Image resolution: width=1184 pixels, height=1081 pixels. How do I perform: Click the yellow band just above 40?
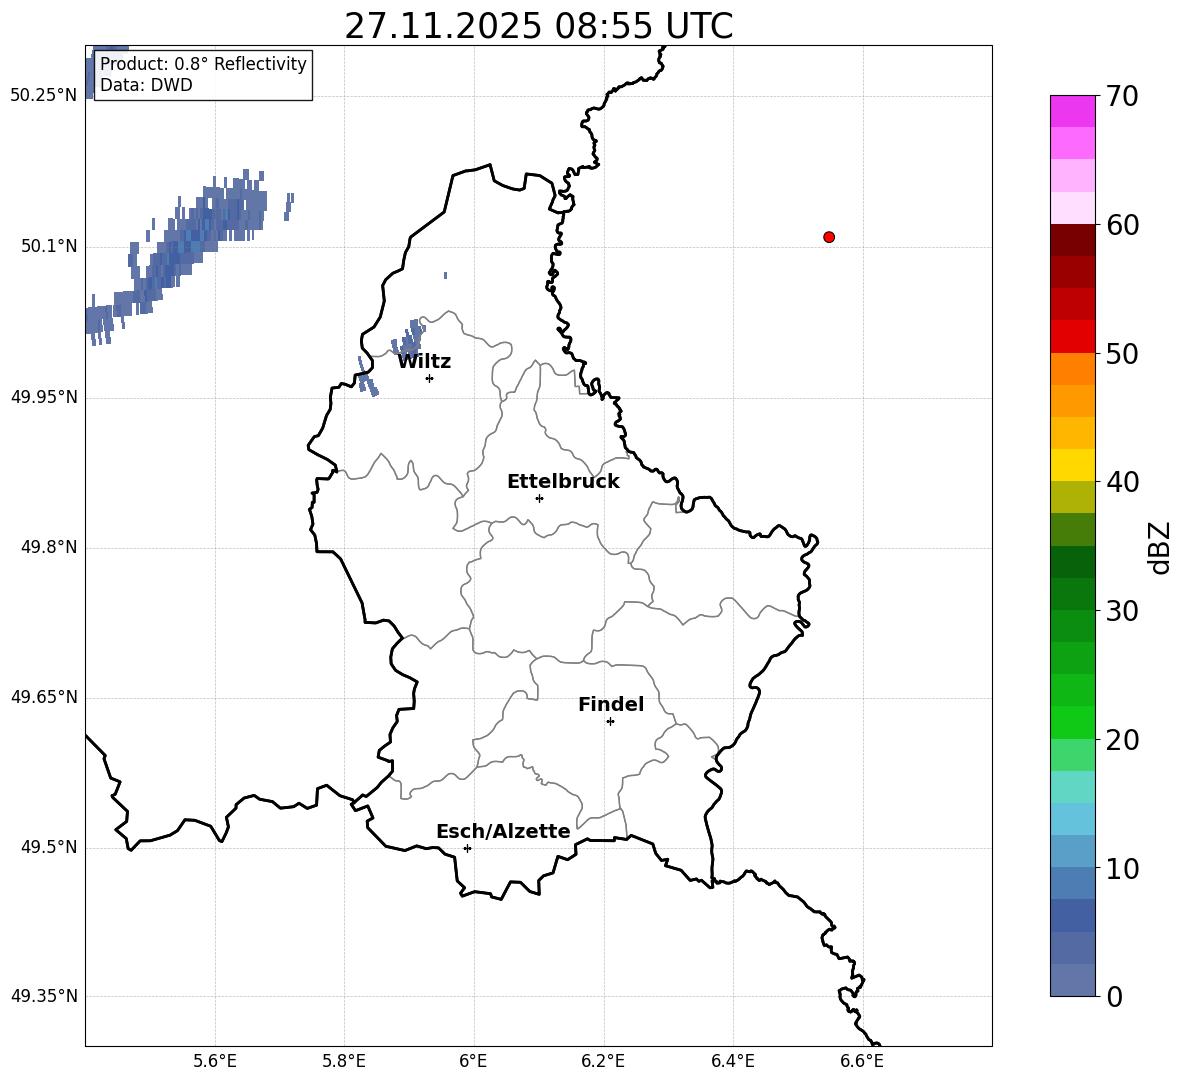click(x=1072, y=465)
